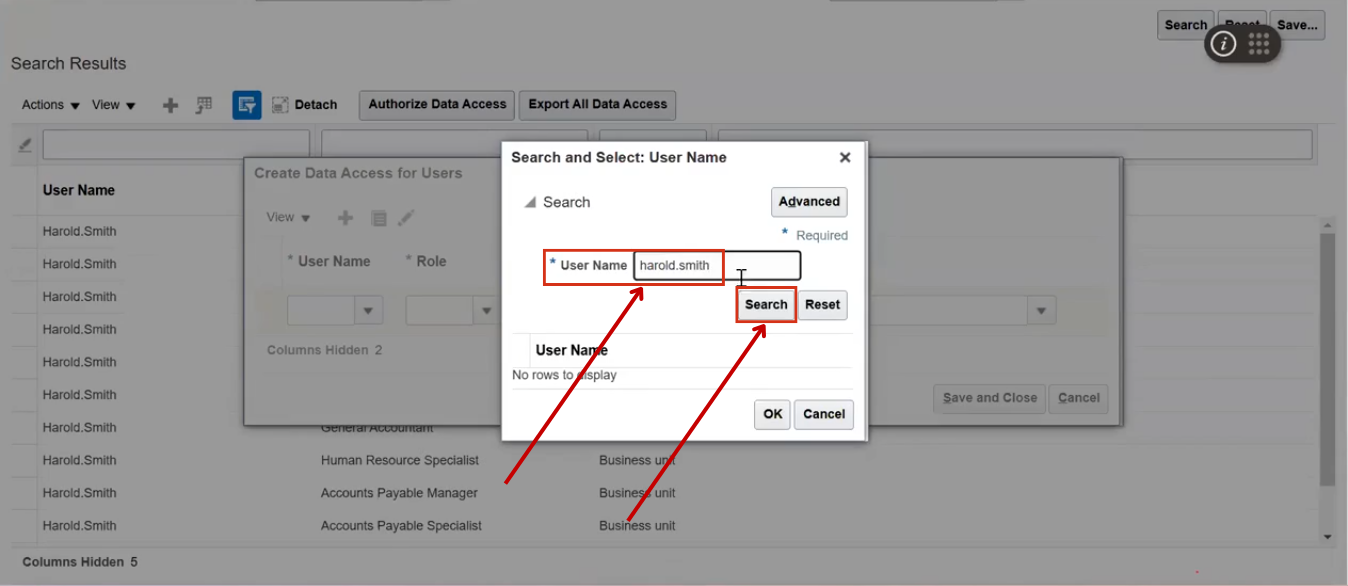Click the Add row icon in Create Data Access dialog
This screenshot has width=1348, height=586.
pos(344,217)
